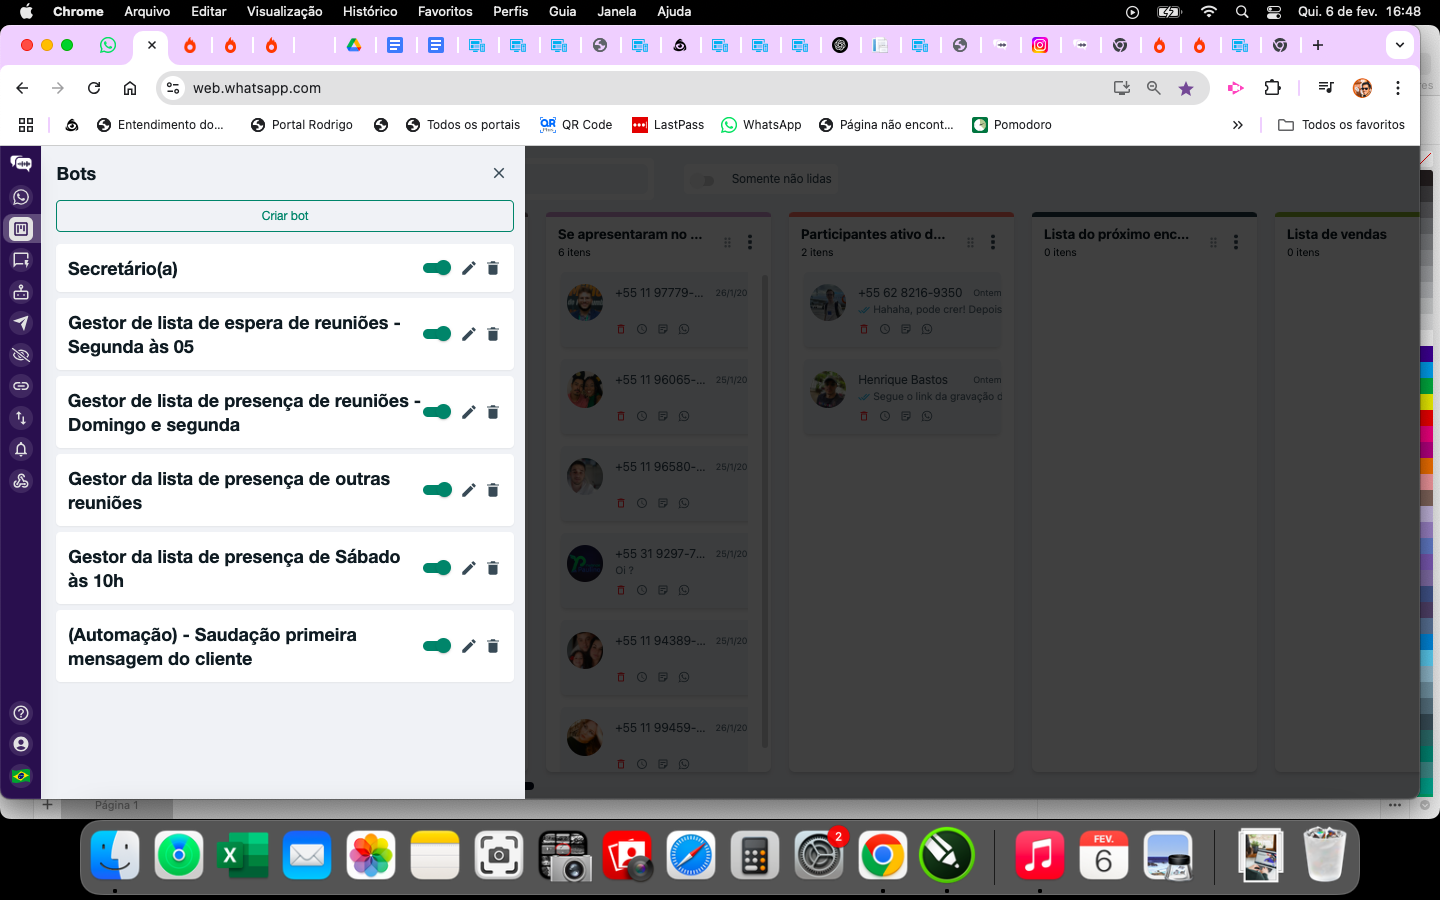Click the paper plane send icon in sidebar
This screenshot has height=900, width=1440.
(20, 323)
